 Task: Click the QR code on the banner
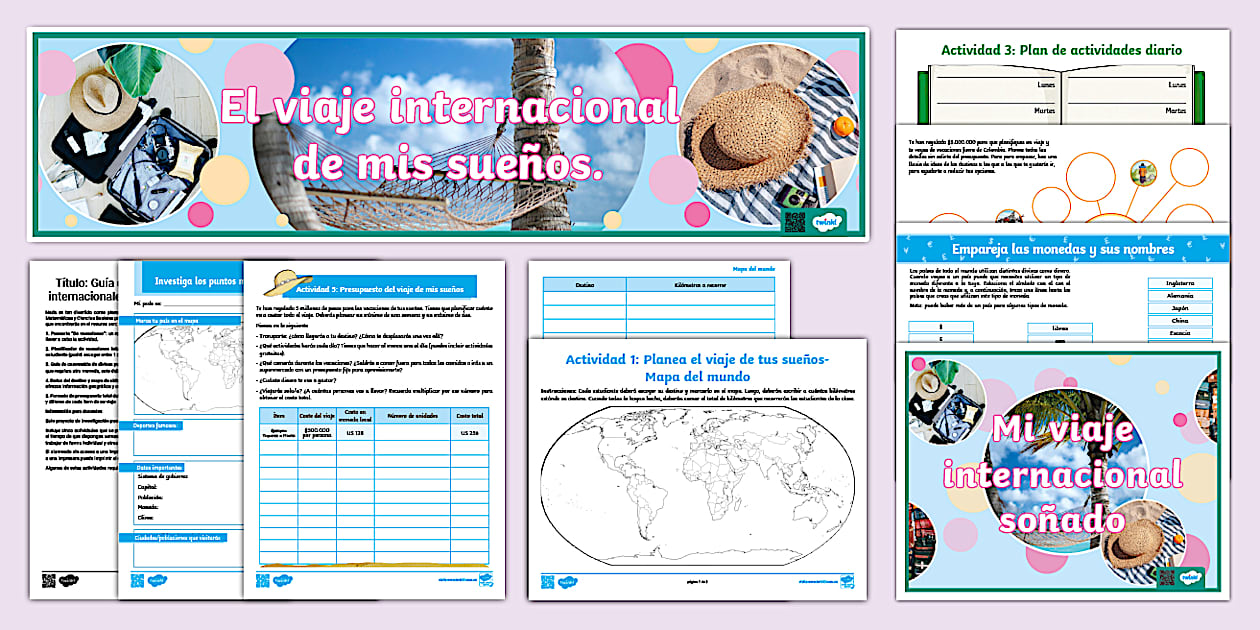point(795,221)
